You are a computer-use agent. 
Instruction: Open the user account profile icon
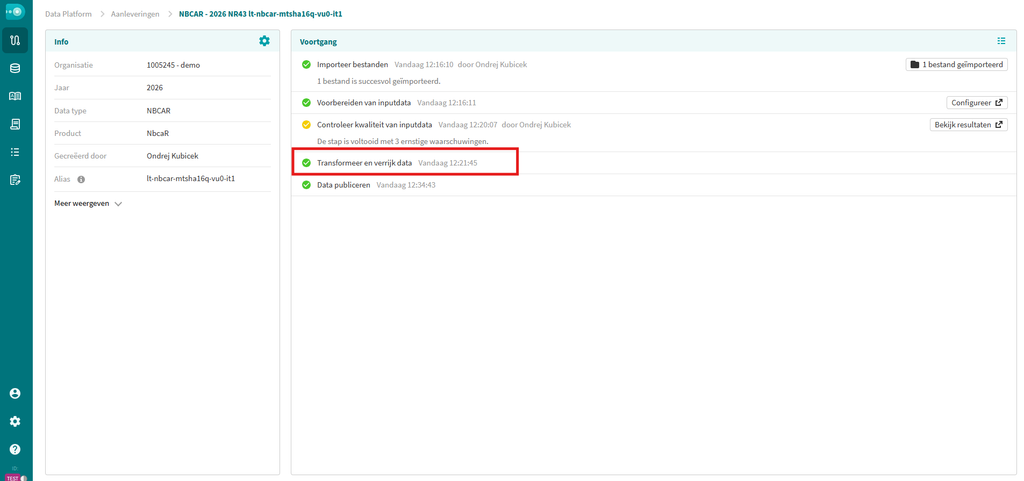tap(15, 394)
